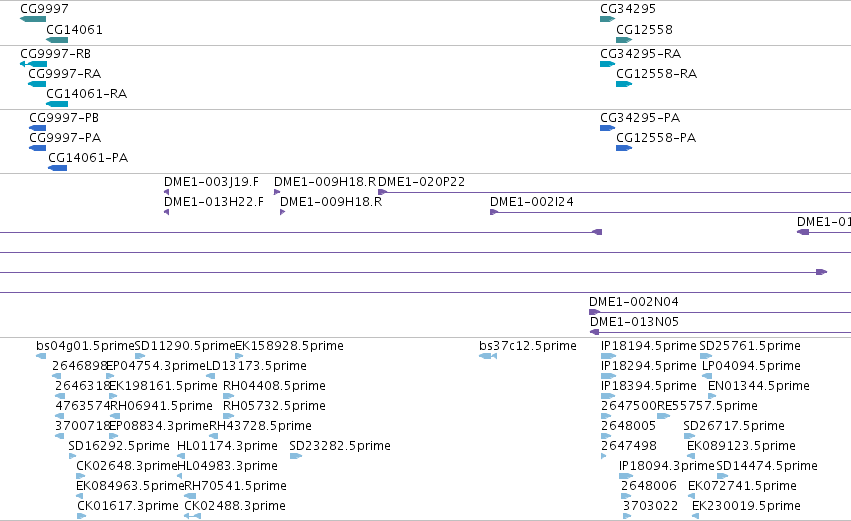Open EST EK158928.5prime
851x521 pixels.
tap(289, 346)
